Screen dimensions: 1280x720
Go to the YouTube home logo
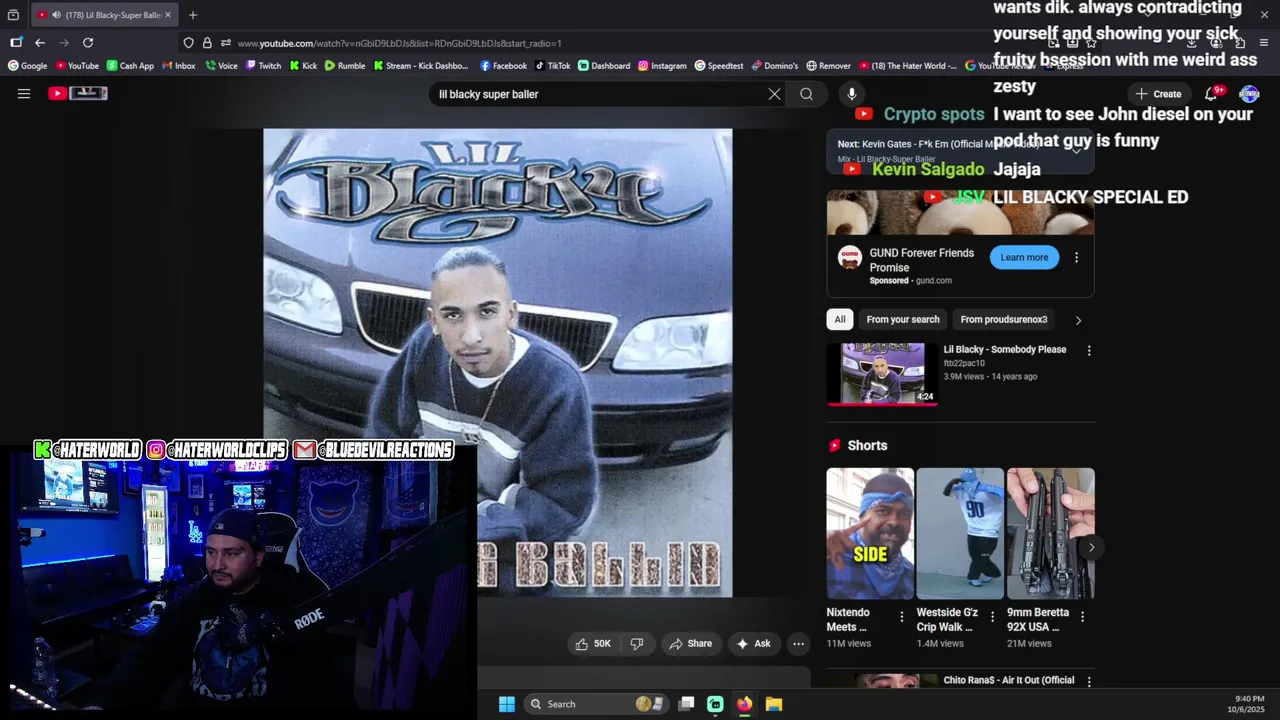[77, 93]
